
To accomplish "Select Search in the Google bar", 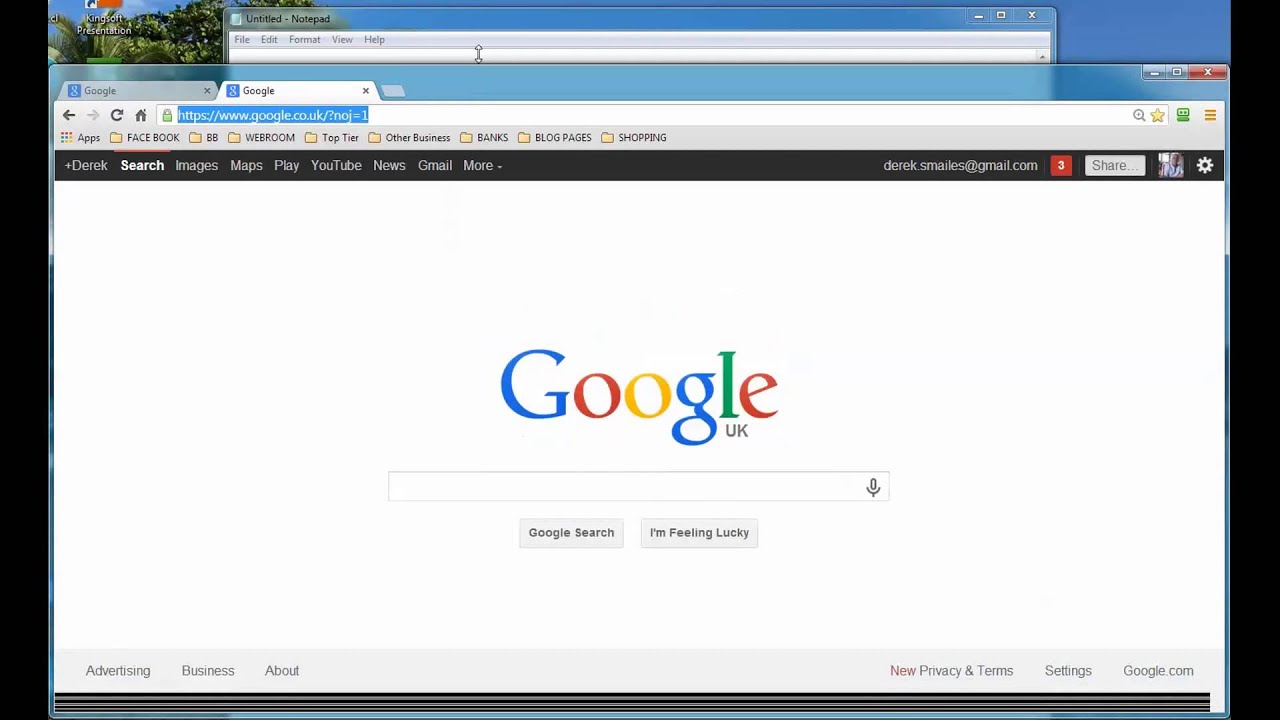I will click(142, 166).
